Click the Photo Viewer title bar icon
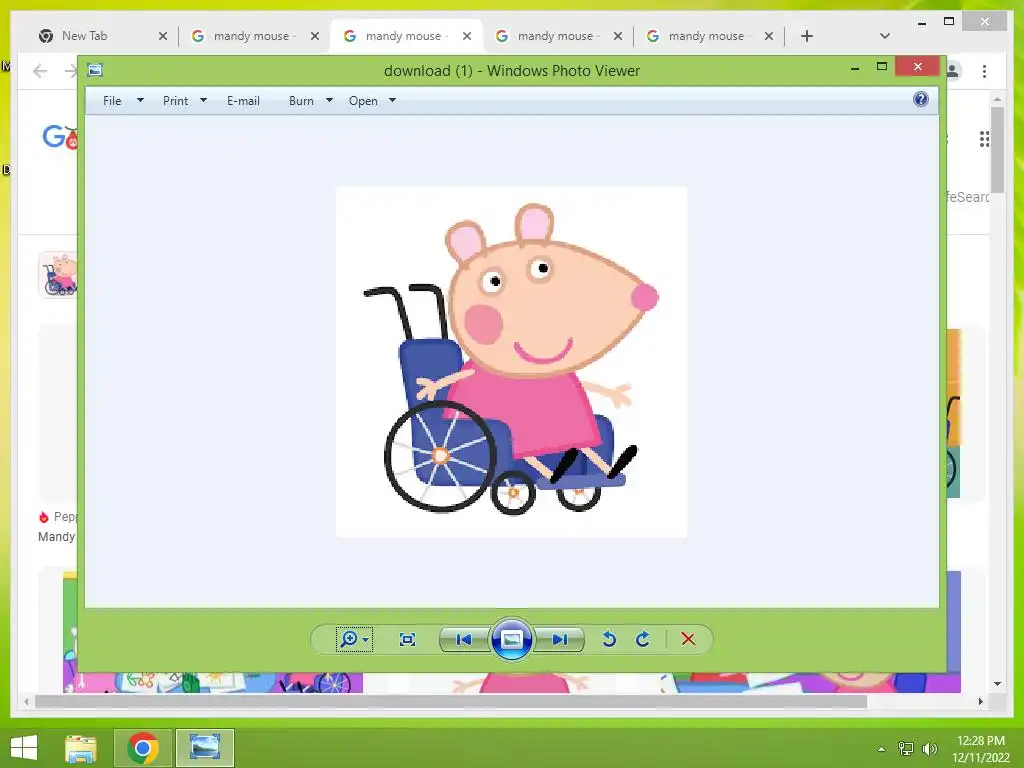The width and height of the screenshot is (1024, 768). pyautogui.click(x=95, y=70)
